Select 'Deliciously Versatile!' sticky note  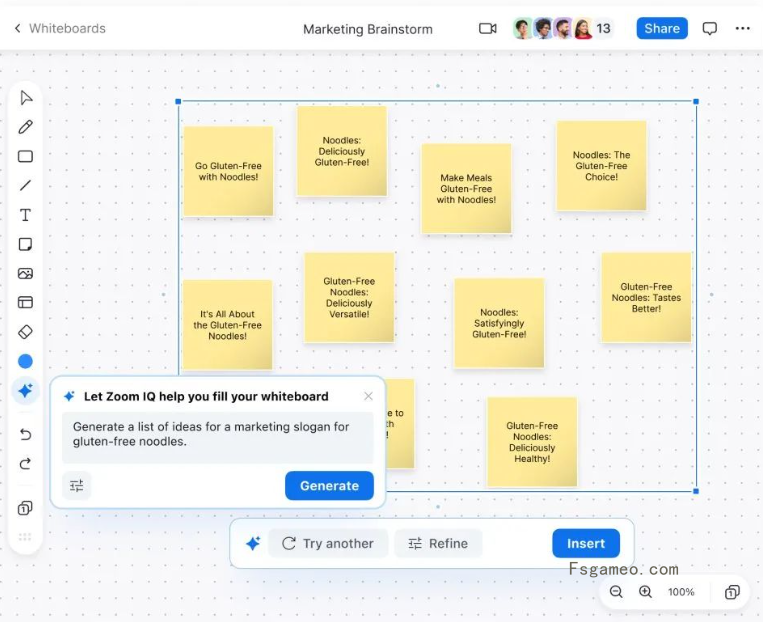[x=349, y=297]
